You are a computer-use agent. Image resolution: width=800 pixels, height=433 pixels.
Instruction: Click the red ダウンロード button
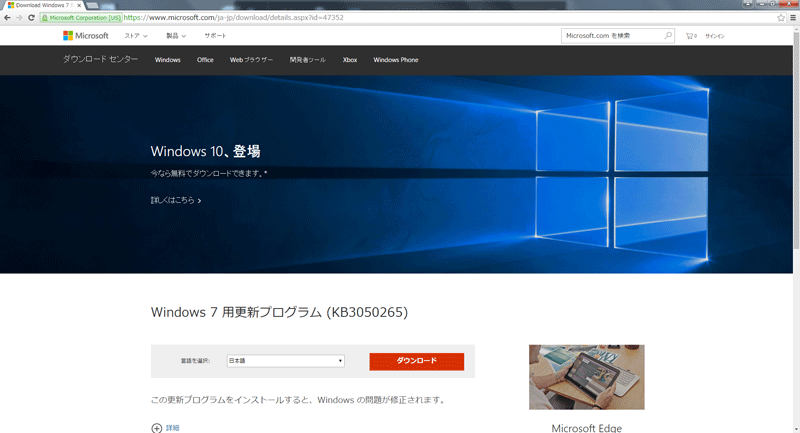pos(417,361)
